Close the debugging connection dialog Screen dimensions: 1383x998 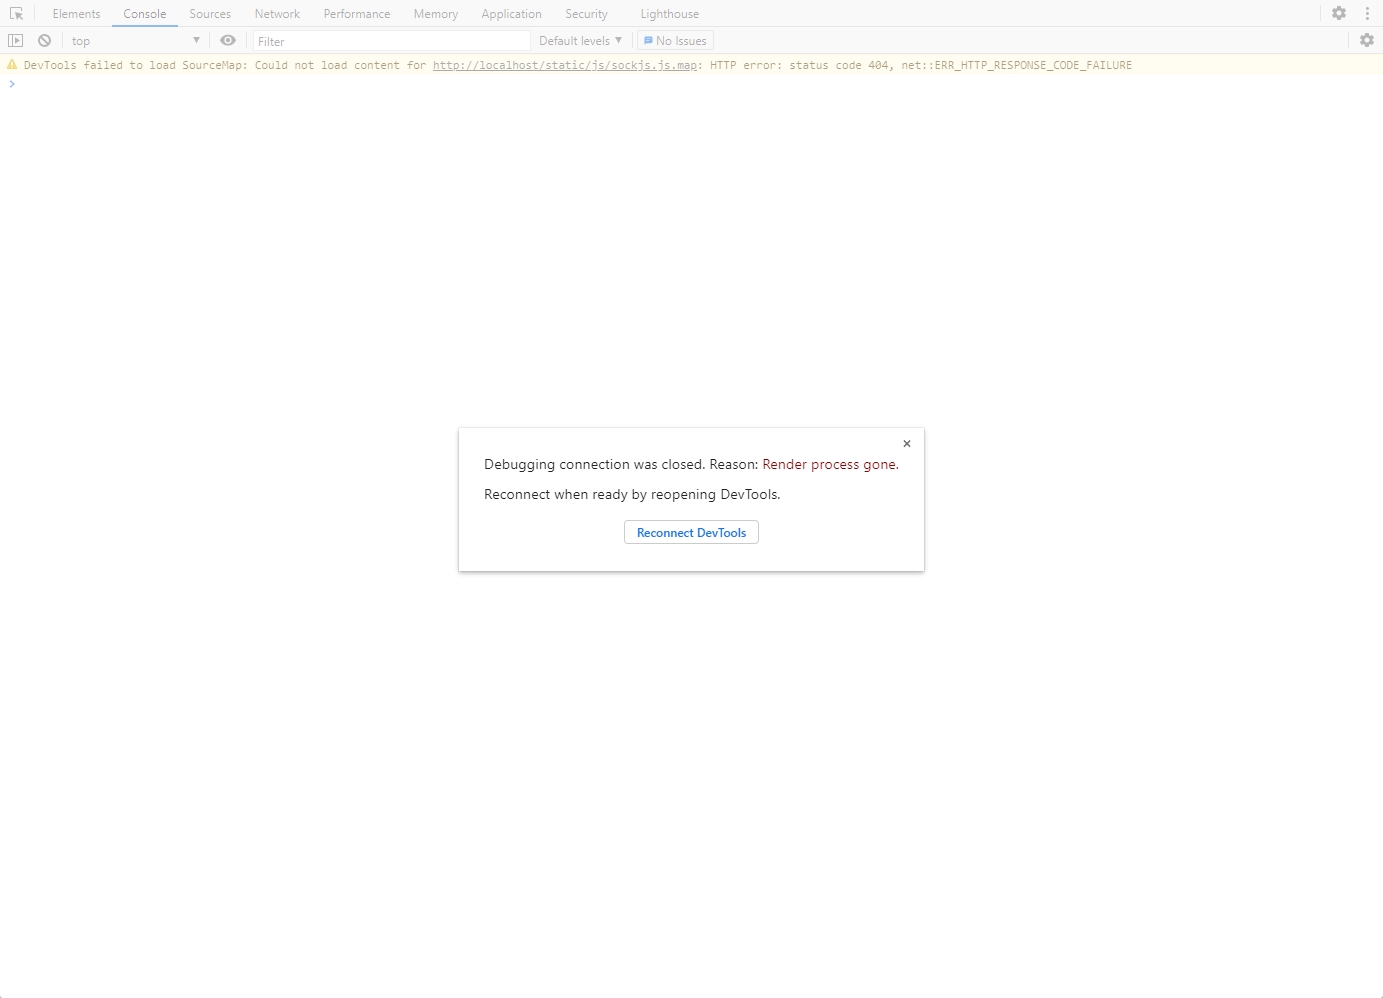tap(907, 444)
